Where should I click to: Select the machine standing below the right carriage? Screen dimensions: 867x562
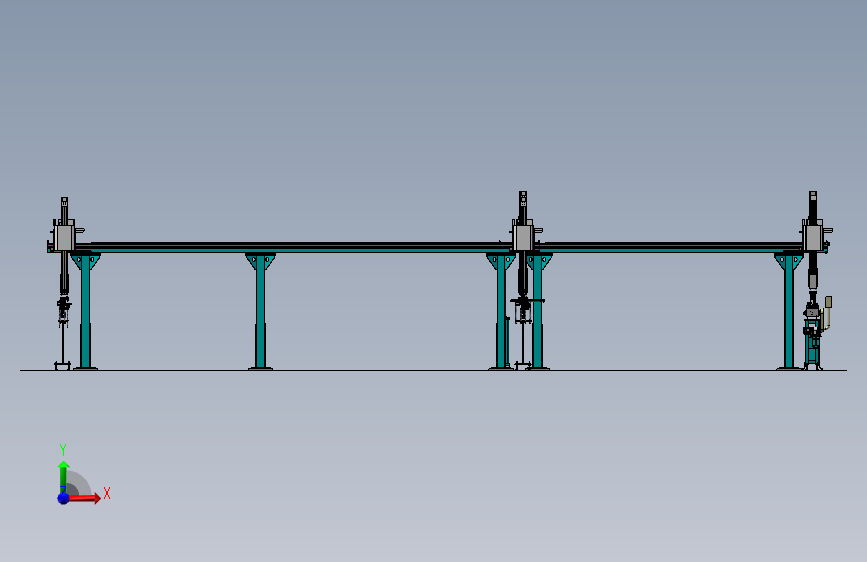click(813, 334)
